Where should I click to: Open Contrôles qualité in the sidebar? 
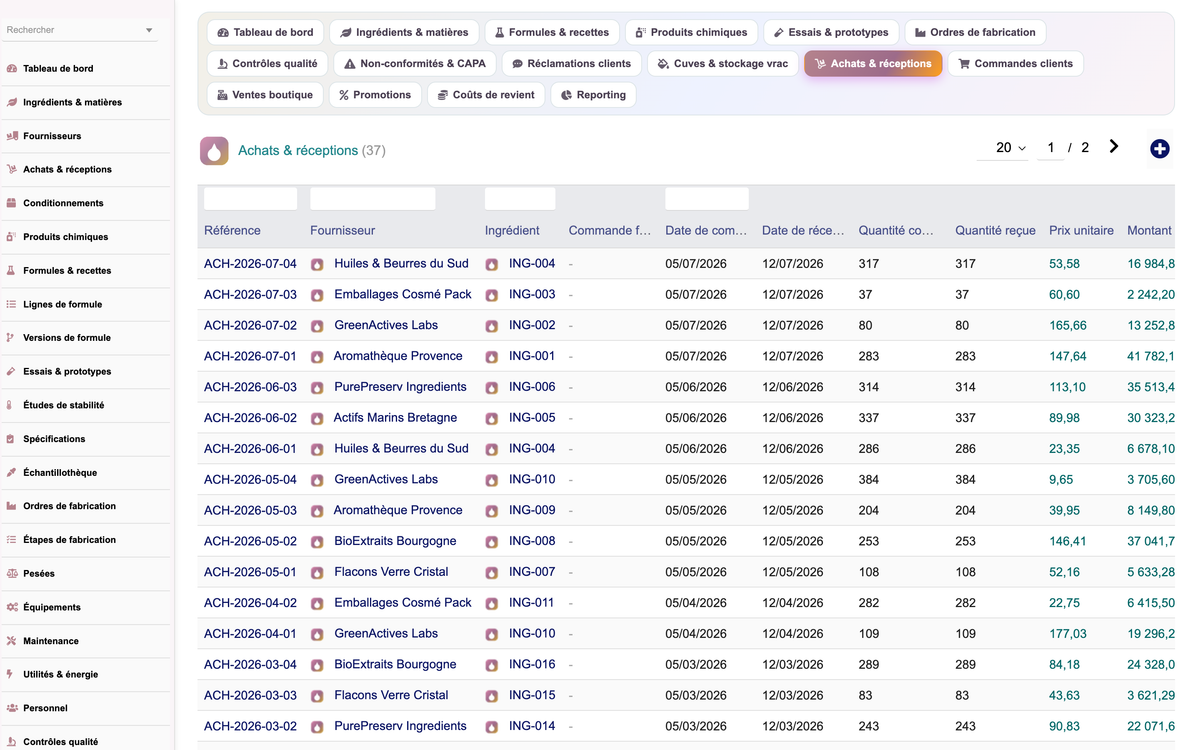(60, 742)
